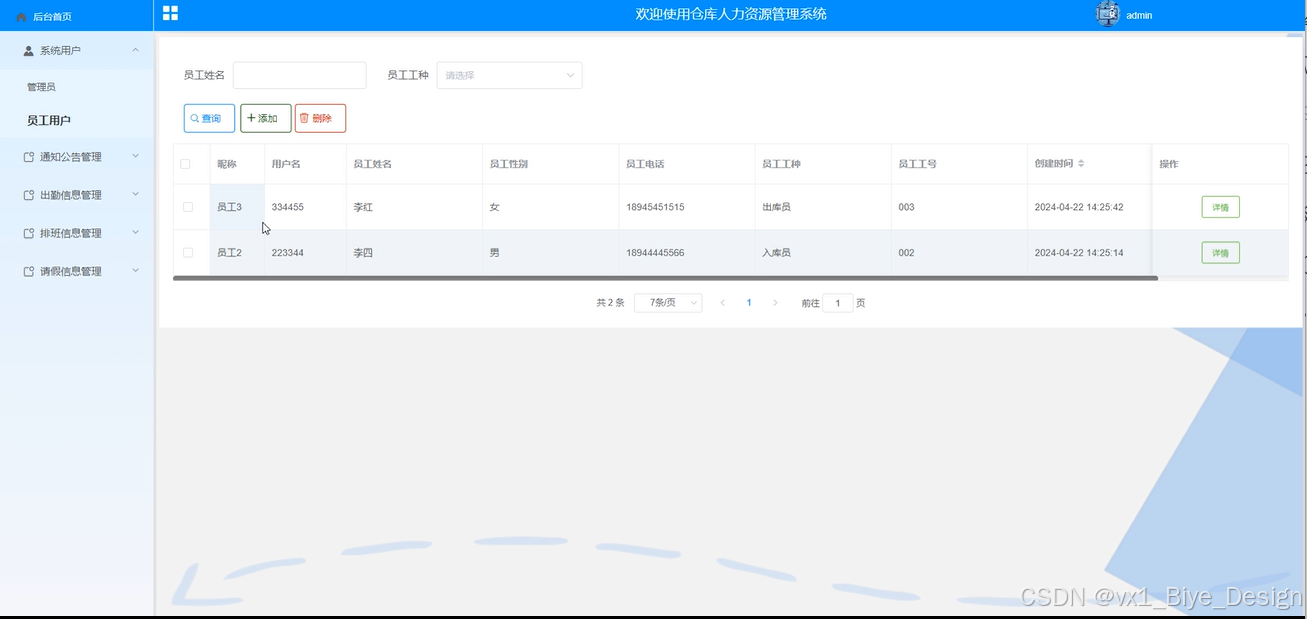Image resolution: width=1307 pixels, height=619 pixels.
Task: Click the admin avatar image
Action: tap(1107, 14)
